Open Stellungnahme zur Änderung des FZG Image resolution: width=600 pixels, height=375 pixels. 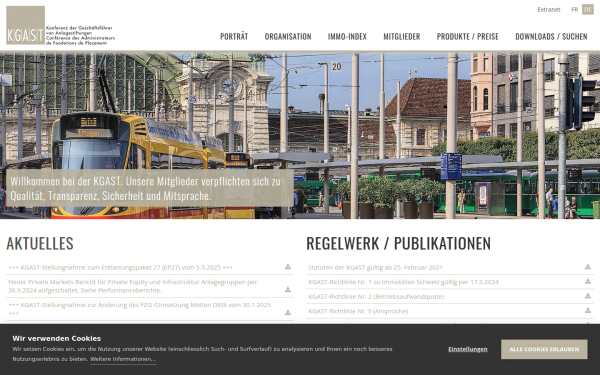pyautogui.click(x=140, y=309)
